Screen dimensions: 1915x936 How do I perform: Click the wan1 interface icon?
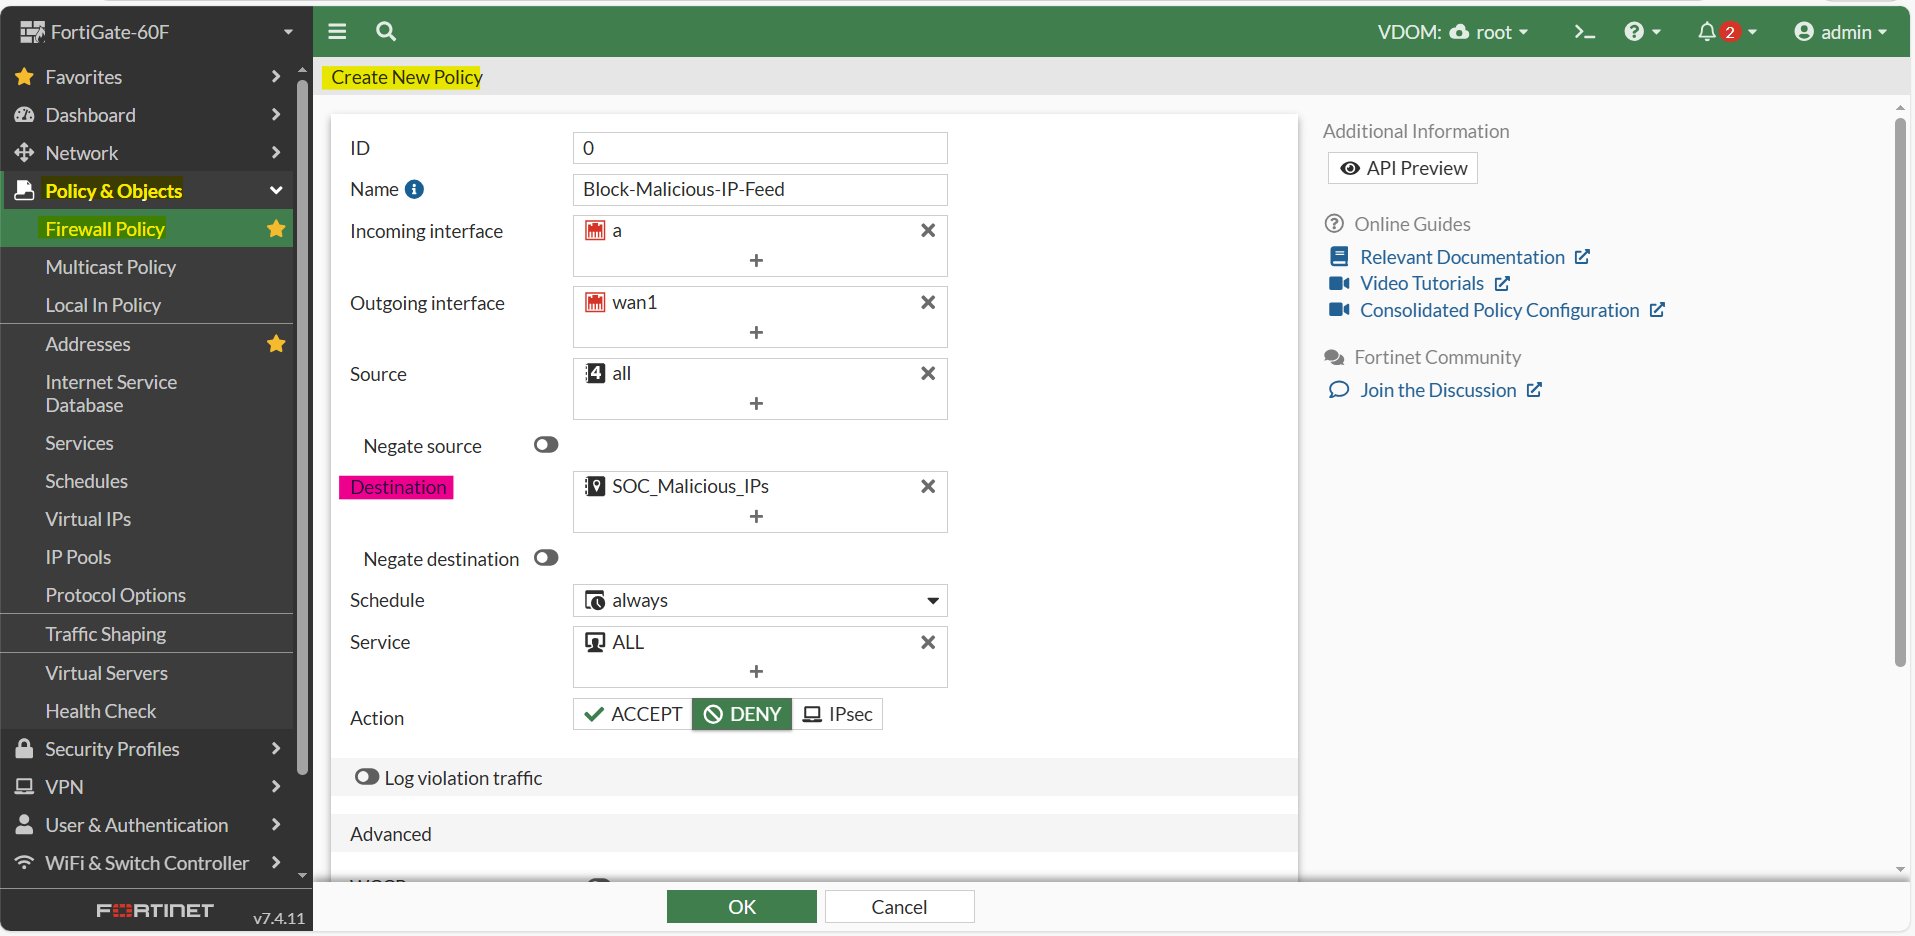pyautogui.click(x=595, y=302)
